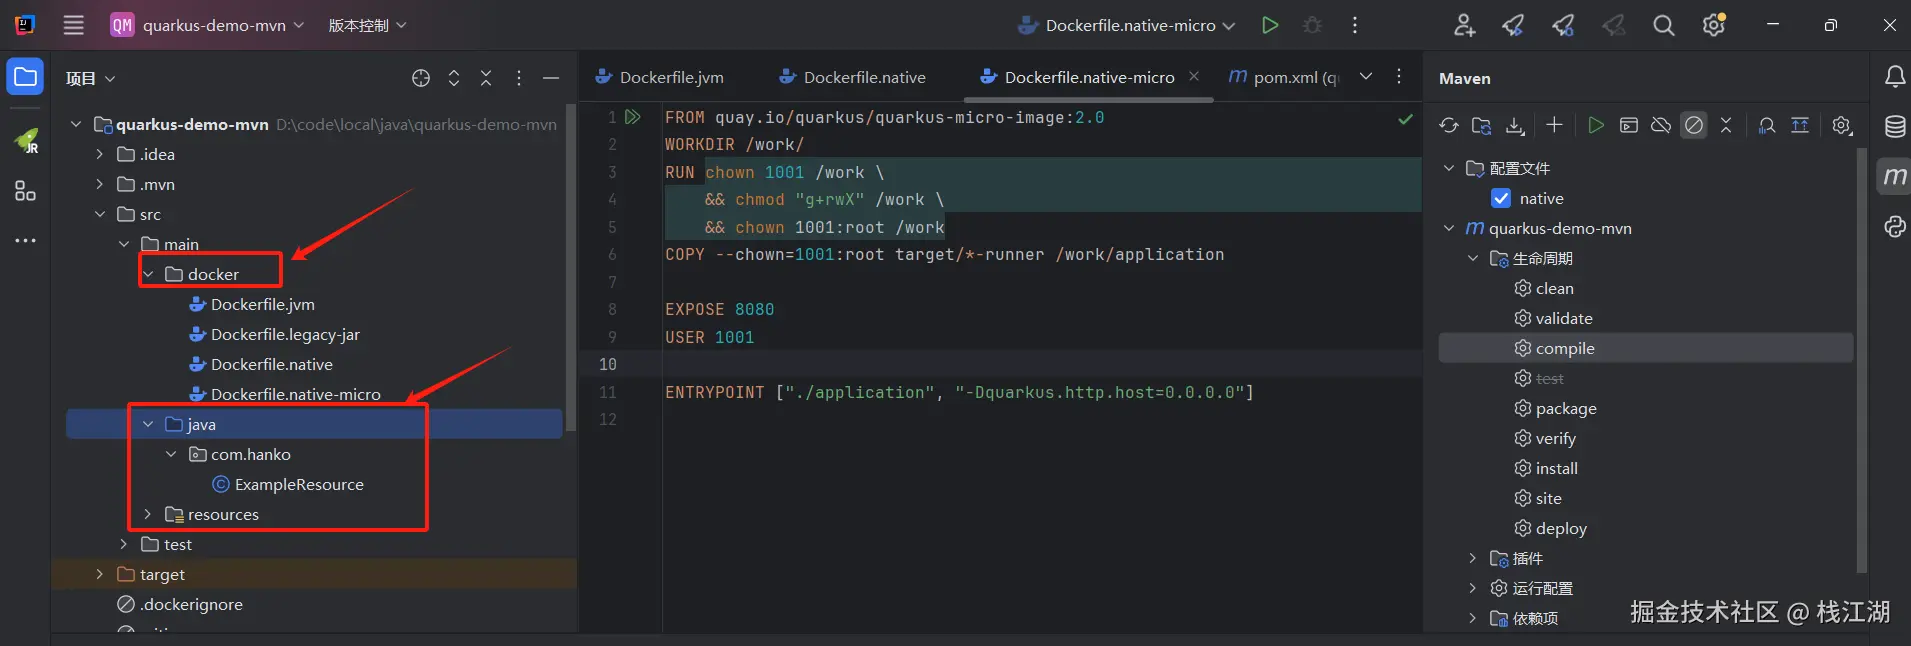
Task: Click the Maven reload projects icon
Action: [x=1448, y=125]
